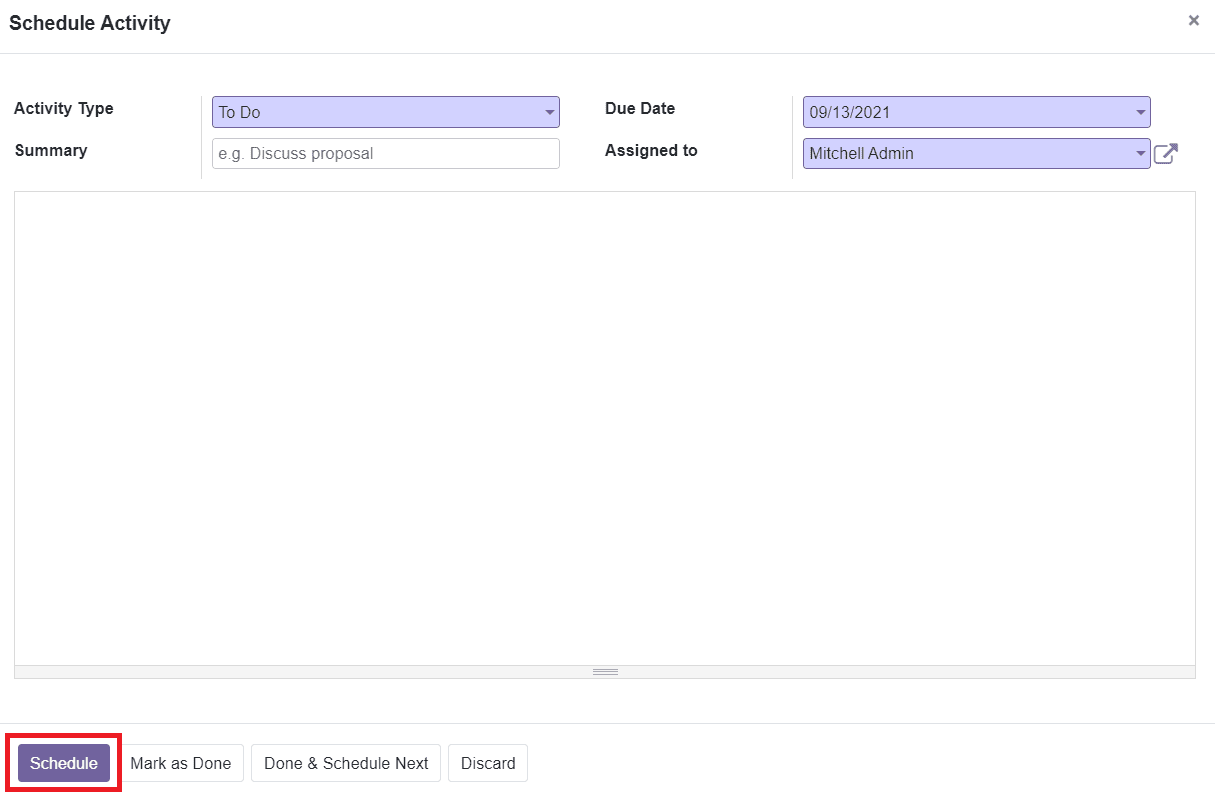Click the Due Date label
This screenshot has width=1215, height=803.
(x=639, y=108)
